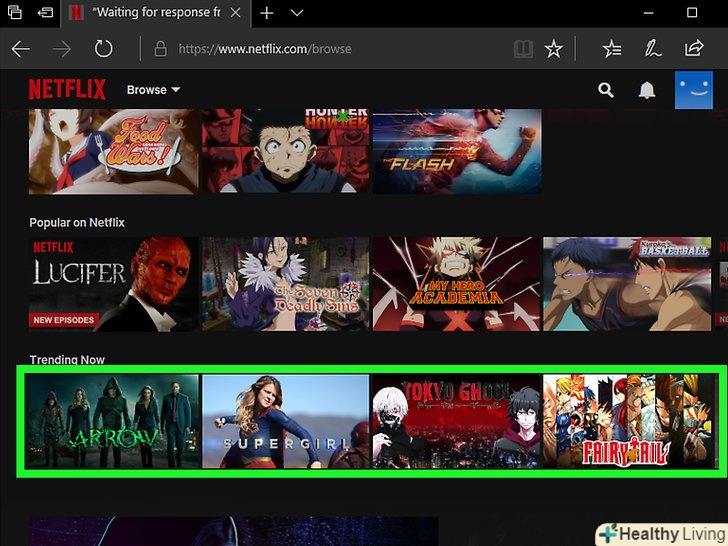Toggle Reading view book icon
728x546 pixels.
point(523,49)
